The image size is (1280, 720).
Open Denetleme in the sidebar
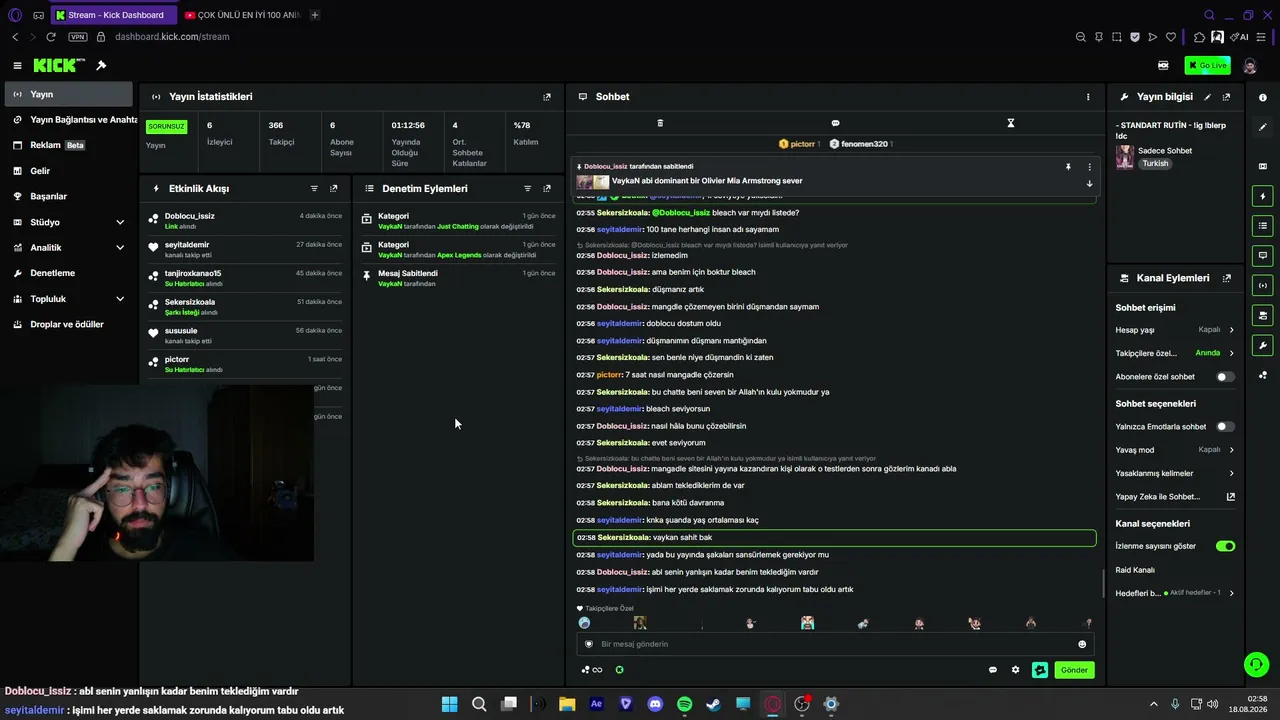click(66, 273)
